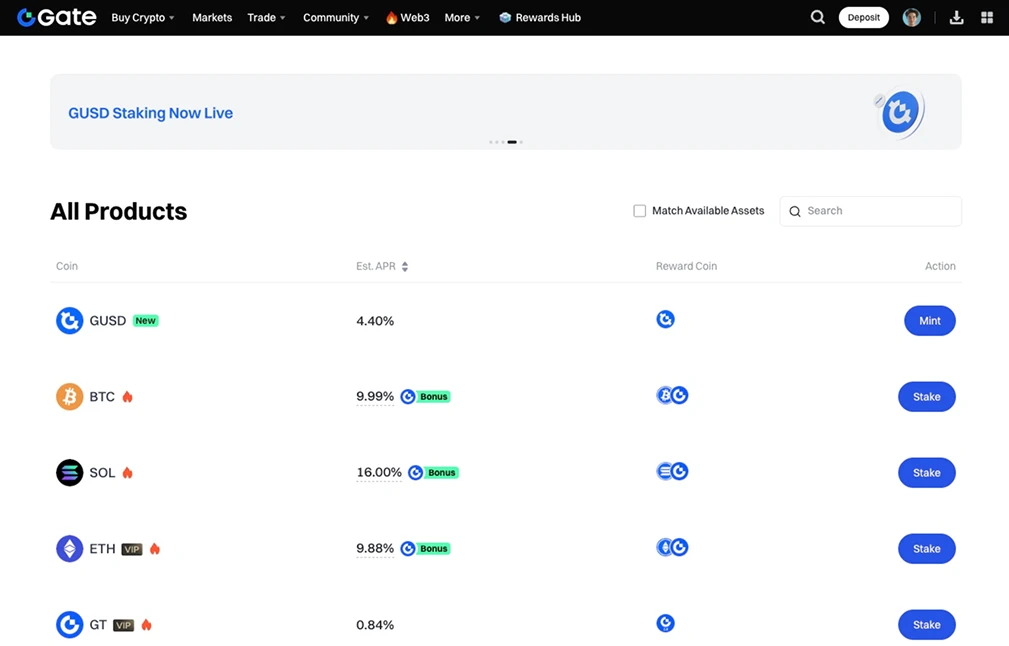This screenshot has width=1009, height=646.
Task: Focus the product Search field
Action: pos(870,211)
